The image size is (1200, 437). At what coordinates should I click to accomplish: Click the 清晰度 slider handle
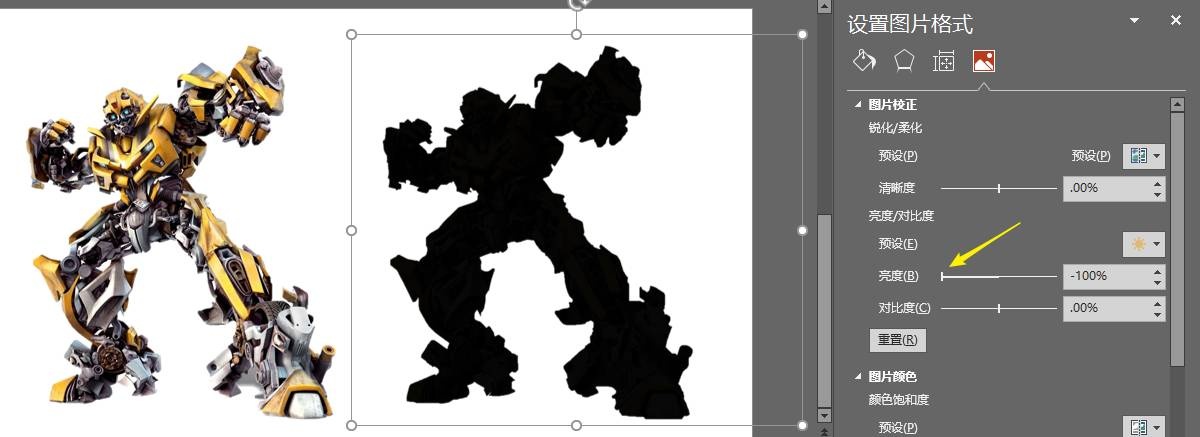coord(999,188)
